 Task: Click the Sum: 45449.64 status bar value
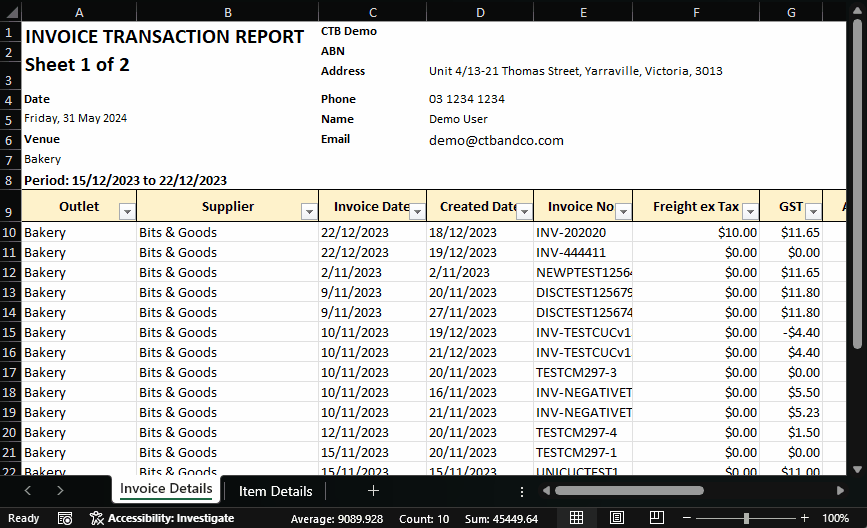click(501, 519)
